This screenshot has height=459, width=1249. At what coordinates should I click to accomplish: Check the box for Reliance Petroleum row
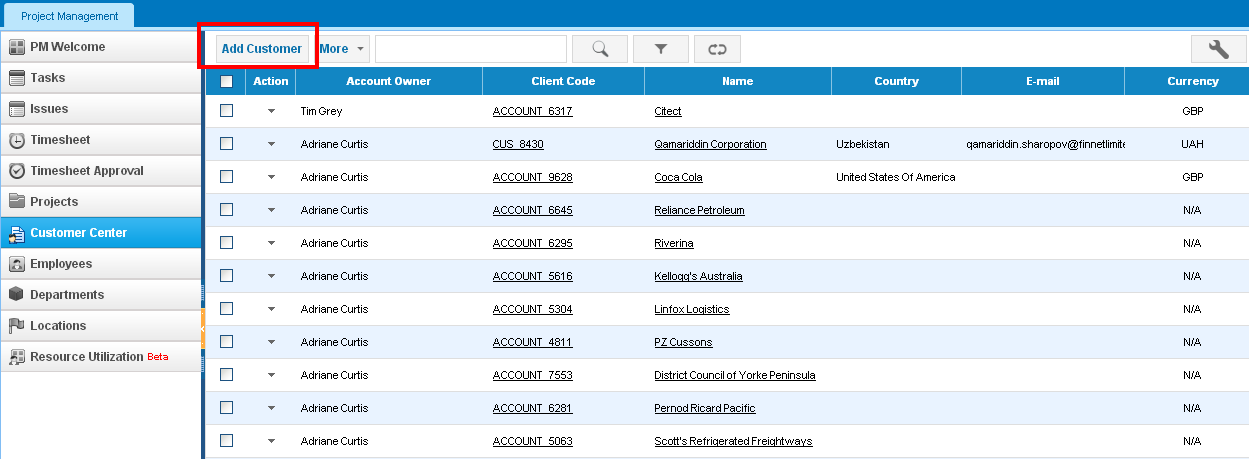point(226,210)
